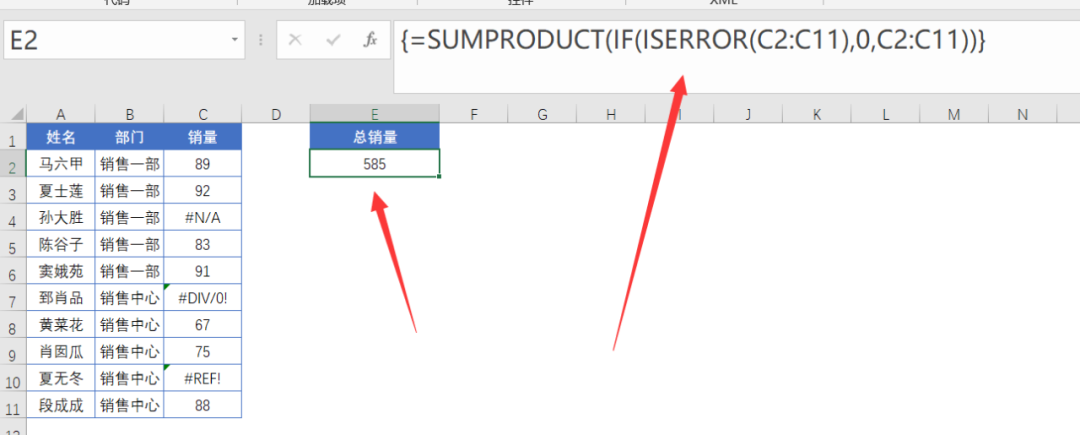This screenshot has height=435, width=1080.
Task: Select row 7 header
Action: (13, 298)
